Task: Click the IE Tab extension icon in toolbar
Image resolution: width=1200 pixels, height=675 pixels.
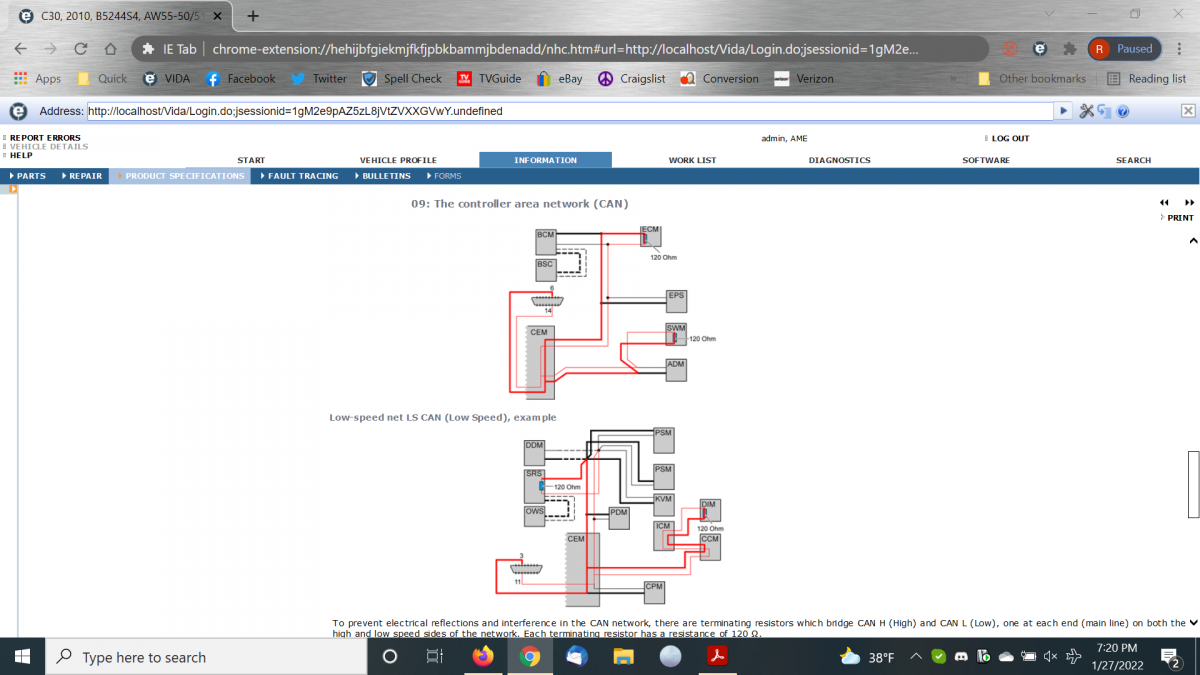Action: (1040, 48)
